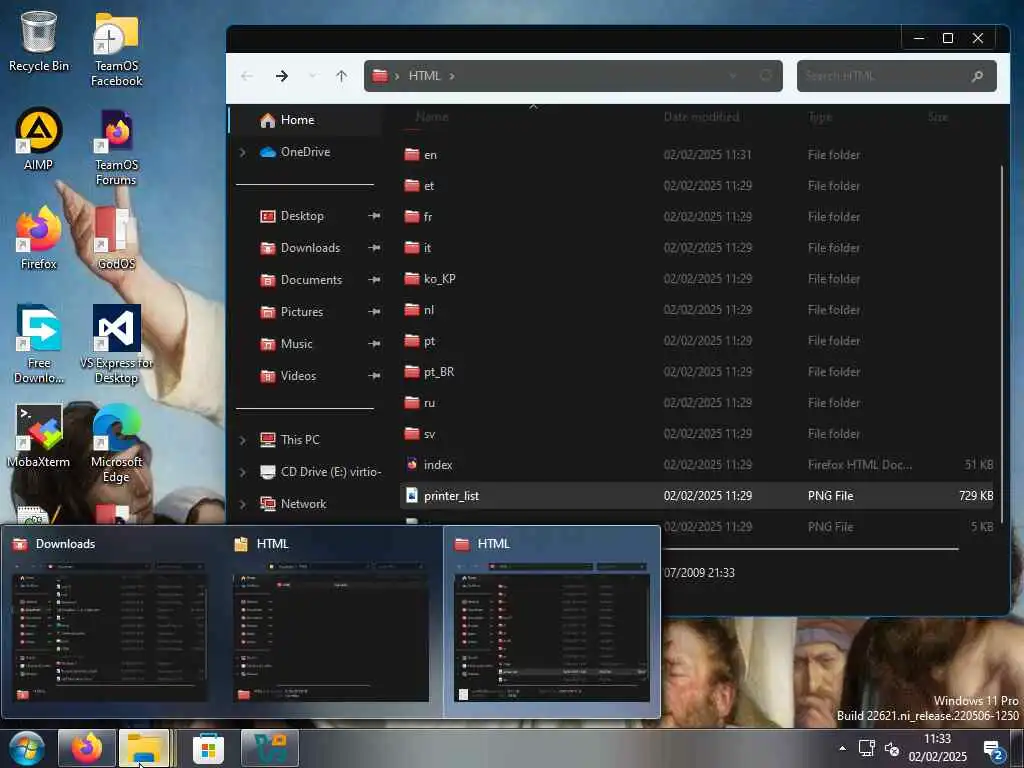Open recent locations dropdown arrow

pos(312,76)
